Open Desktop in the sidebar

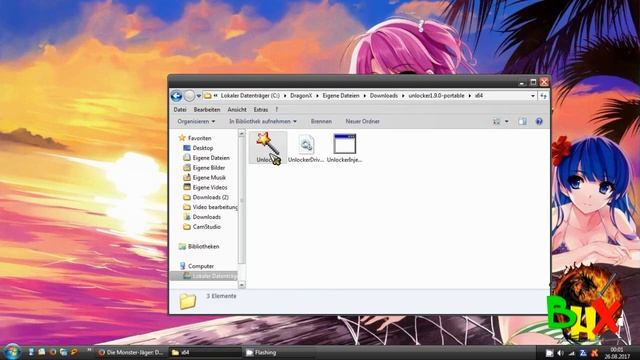198,148
